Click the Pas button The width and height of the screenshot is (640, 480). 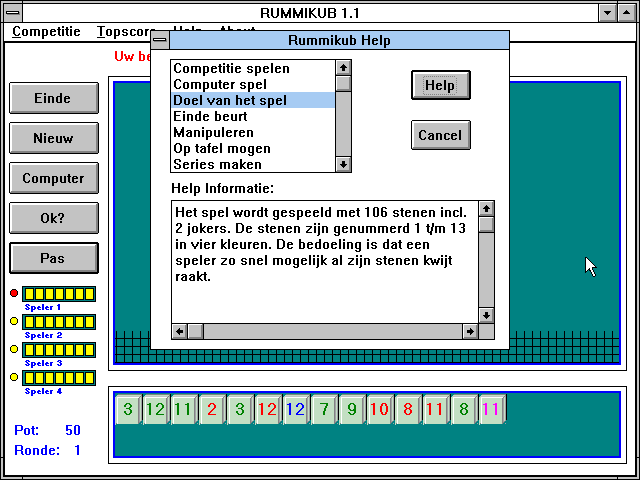tap(54, 258)
